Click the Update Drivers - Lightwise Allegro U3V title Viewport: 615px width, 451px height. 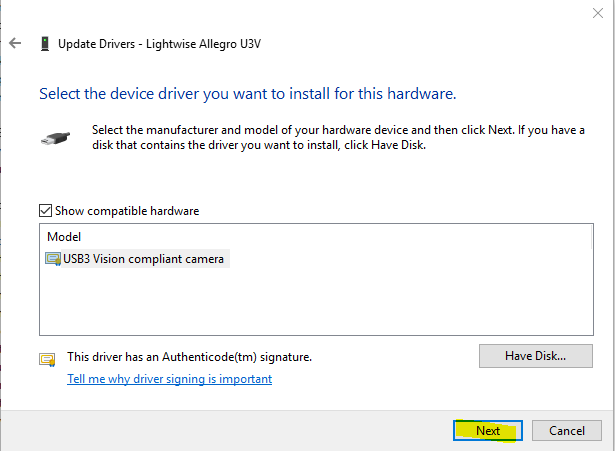[x=159, y=44]
